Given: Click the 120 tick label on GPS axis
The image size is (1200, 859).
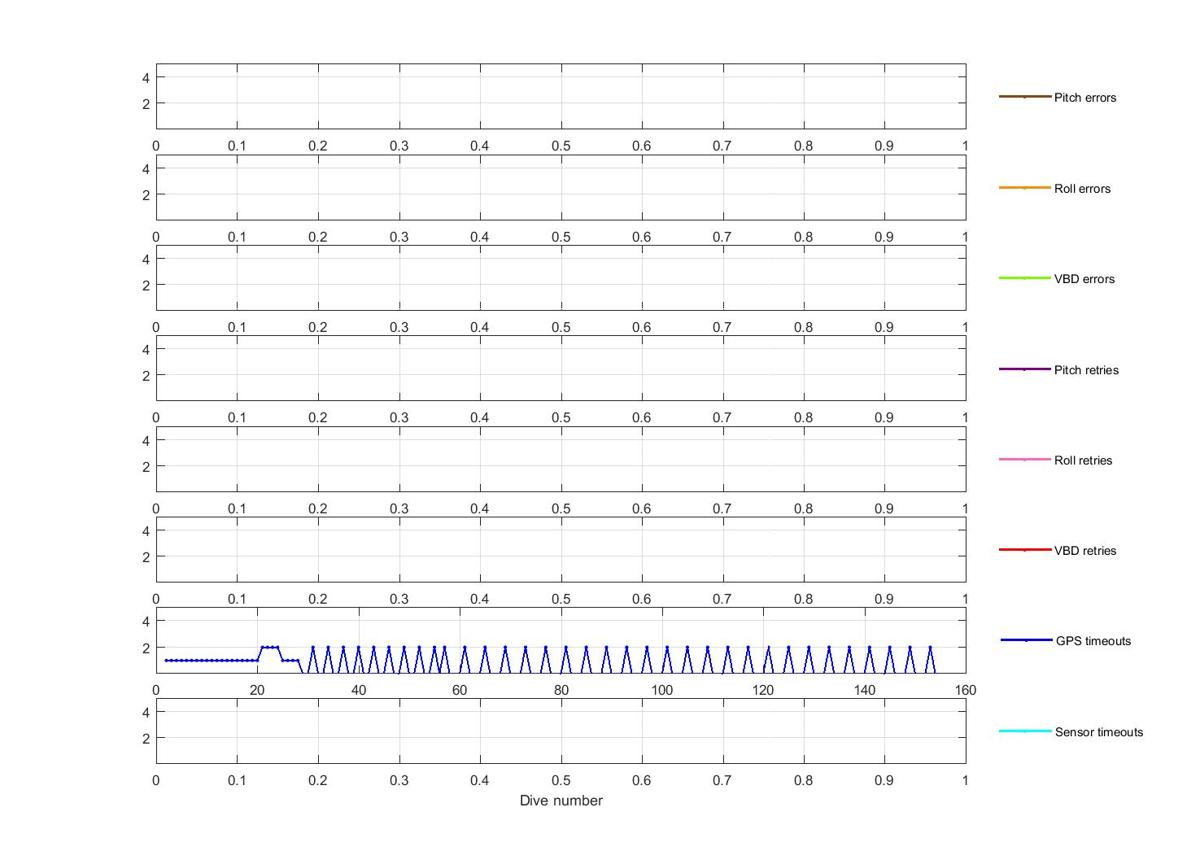Looking at the screenshot, I should pos(763,690).
